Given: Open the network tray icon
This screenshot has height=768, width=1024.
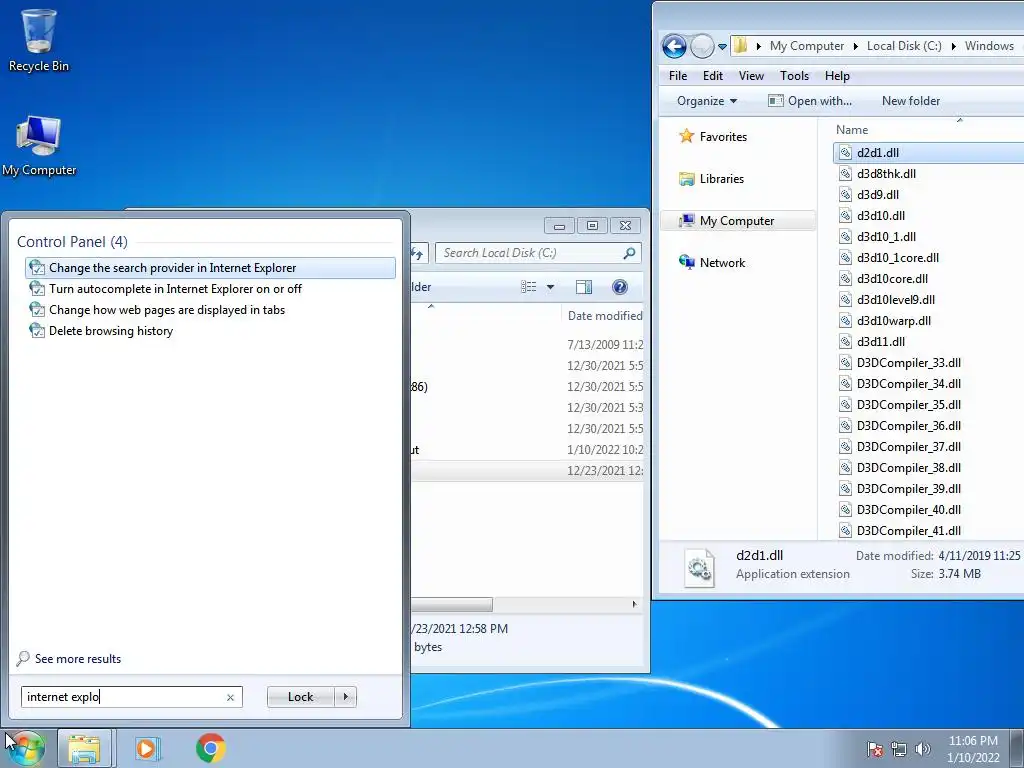Looking at the screenshot, I should pyautogui.click(x=899, y=749).
